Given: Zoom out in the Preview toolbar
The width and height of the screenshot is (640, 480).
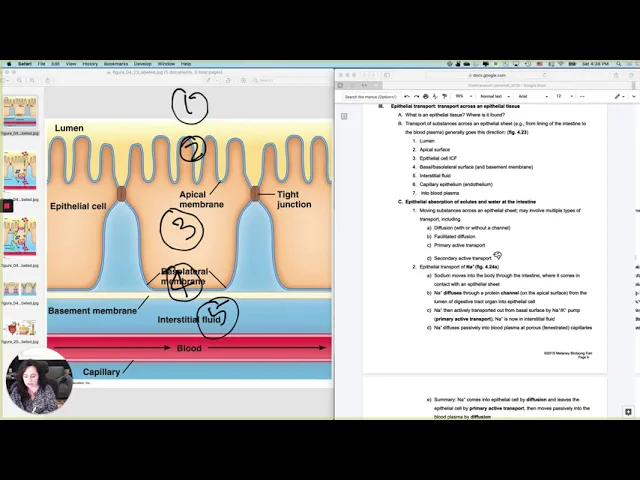Looking at the screenshot, I should click(x=19, y=80).
